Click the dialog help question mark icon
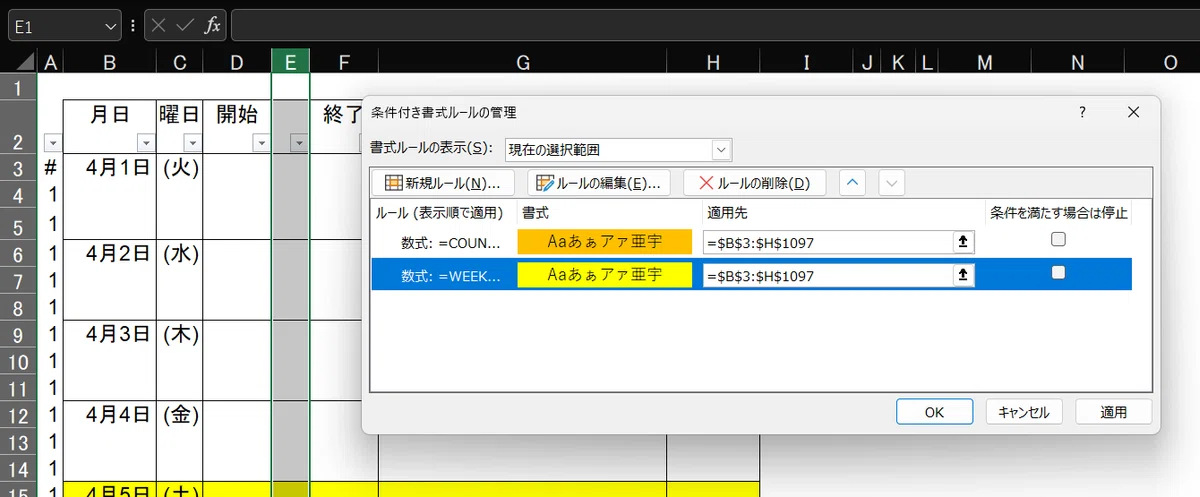 [1082, 112]
